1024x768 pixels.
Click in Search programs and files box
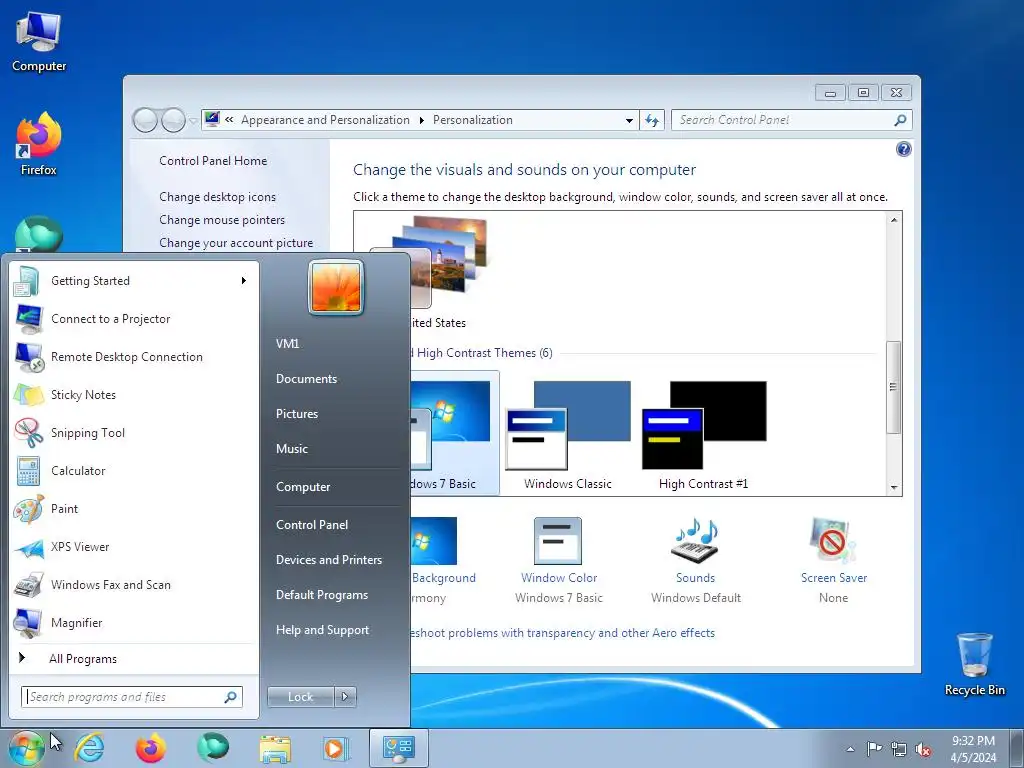[x=132, y=697]
